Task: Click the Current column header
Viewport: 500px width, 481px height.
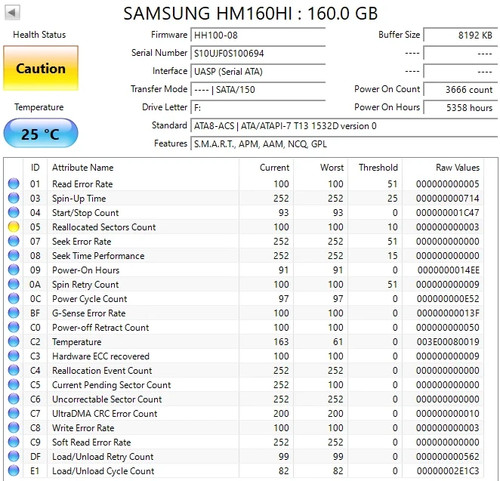Action: [x=274, y=167]
